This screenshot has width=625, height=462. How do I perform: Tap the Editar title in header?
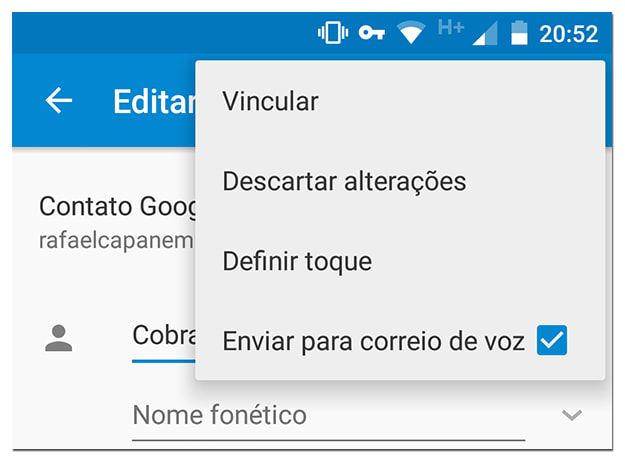(153, 101)
